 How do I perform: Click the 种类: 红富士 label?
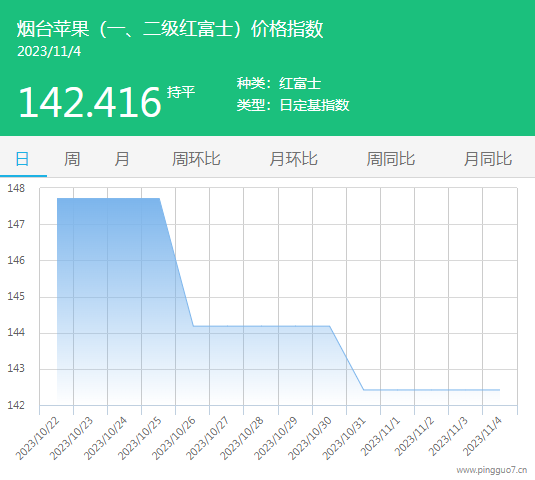(x=279, y=84)
